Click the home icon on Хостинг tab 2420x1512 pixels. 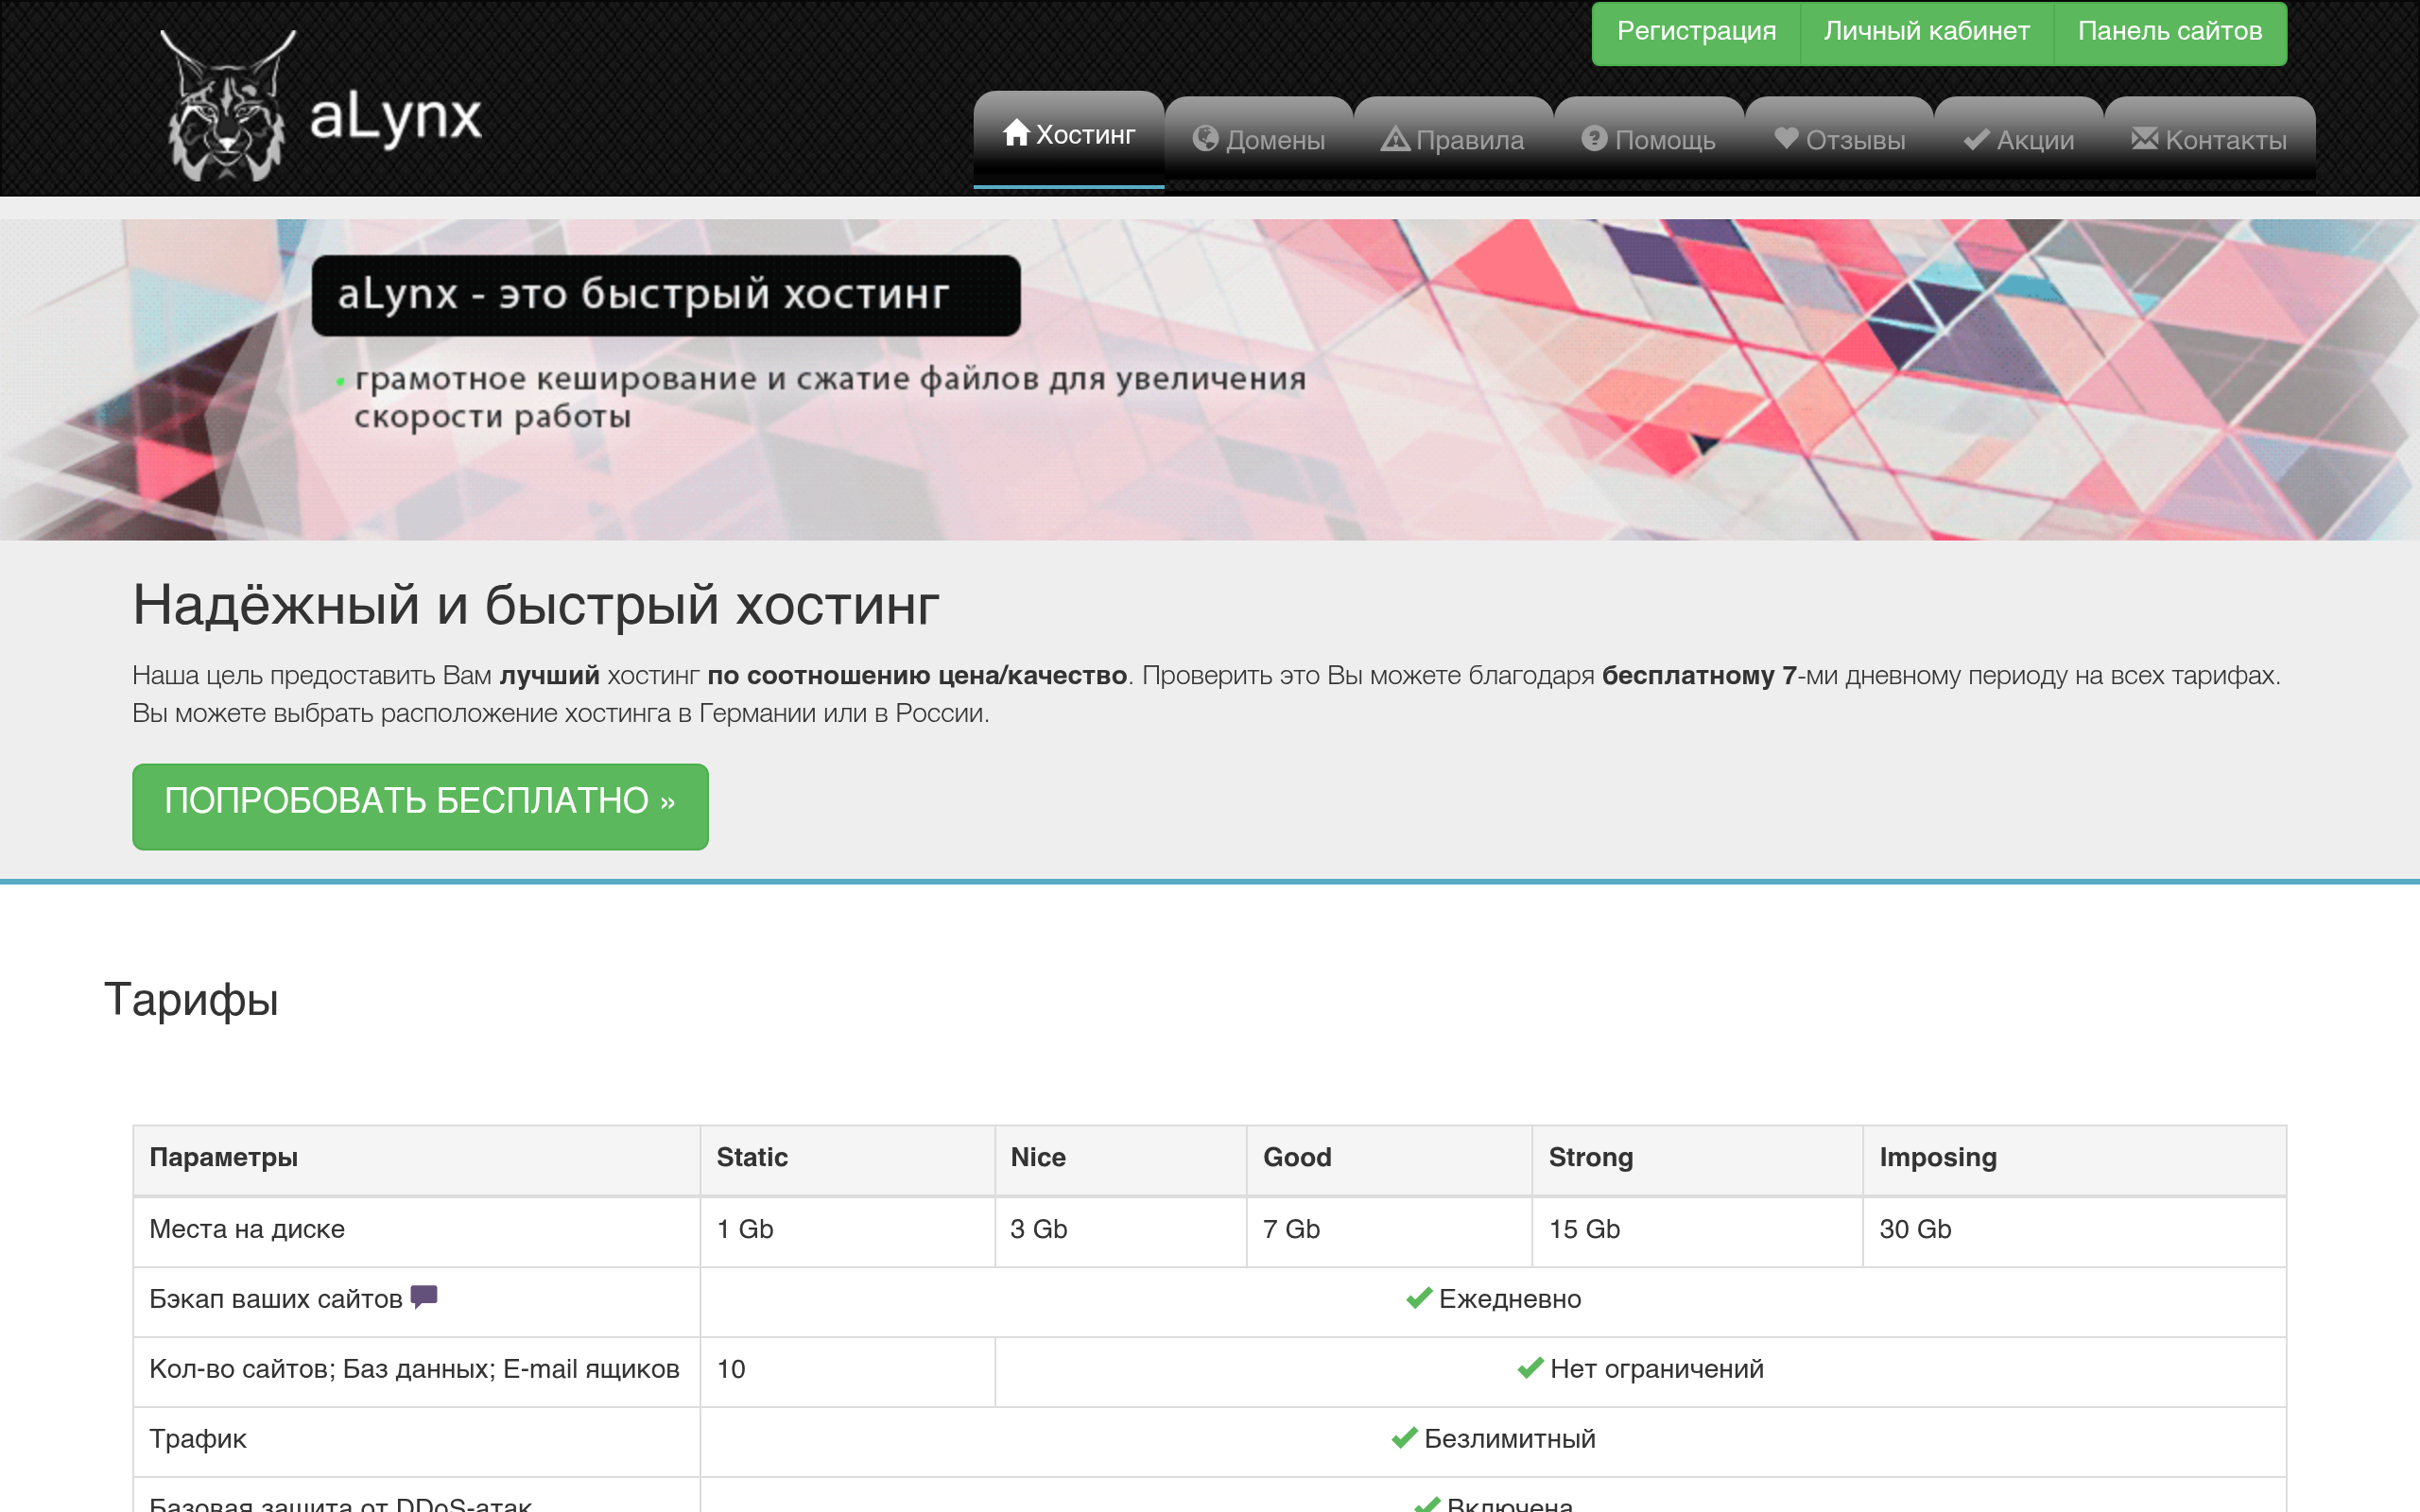click(x=1016, y=133)
